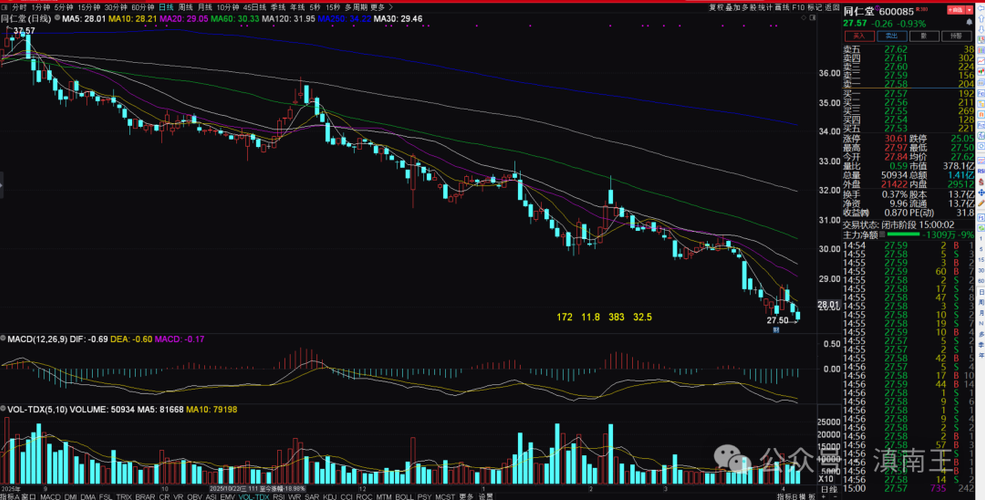The image size is (985, 500).
Task: Select 日线 daily period
Action: 166,7
